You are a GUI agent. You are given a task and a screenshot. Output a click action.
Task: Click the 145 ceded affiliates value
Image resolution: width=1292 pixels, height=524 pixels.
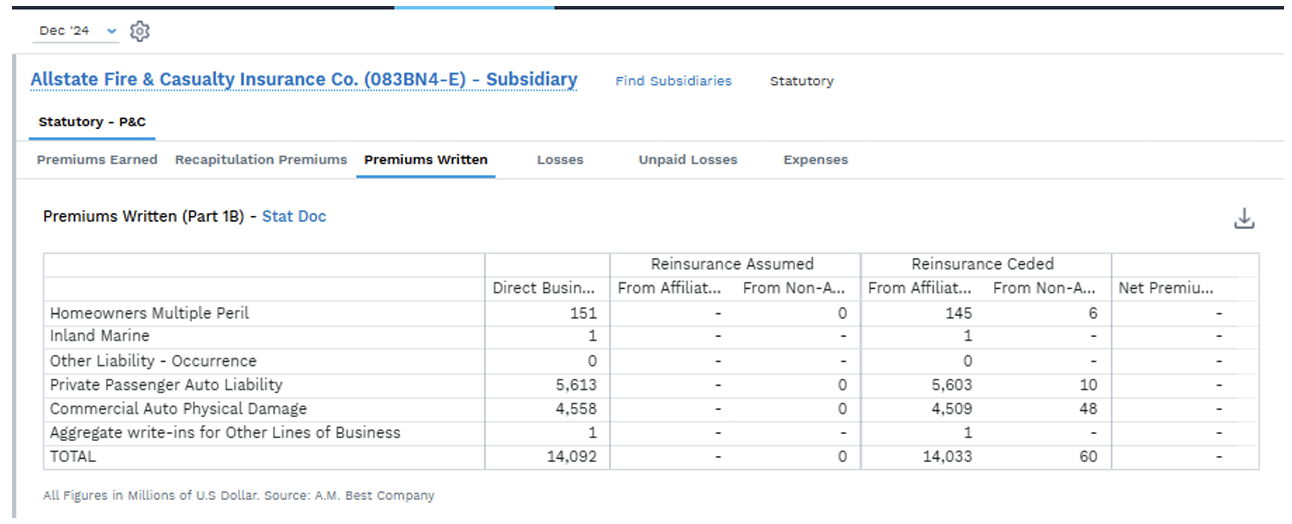coord(958,313)
